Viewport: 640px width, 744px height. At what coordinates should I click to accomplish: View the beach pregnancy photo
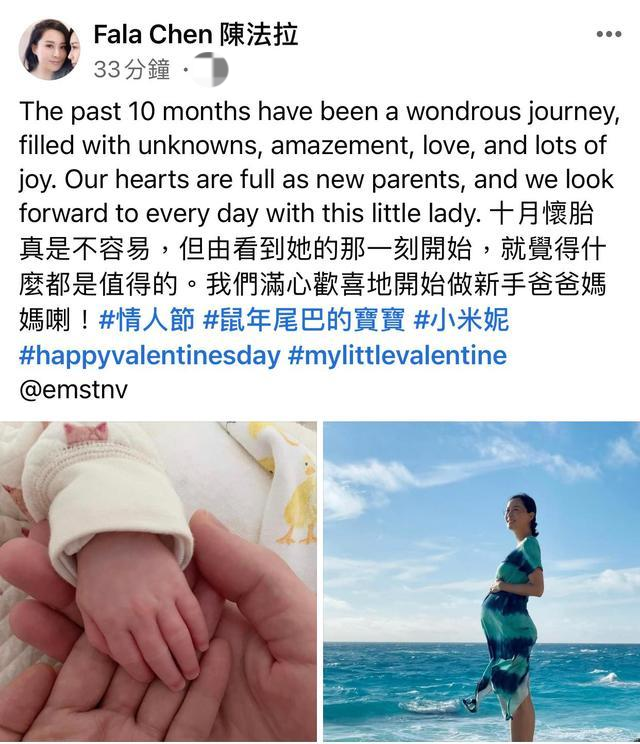482,581
